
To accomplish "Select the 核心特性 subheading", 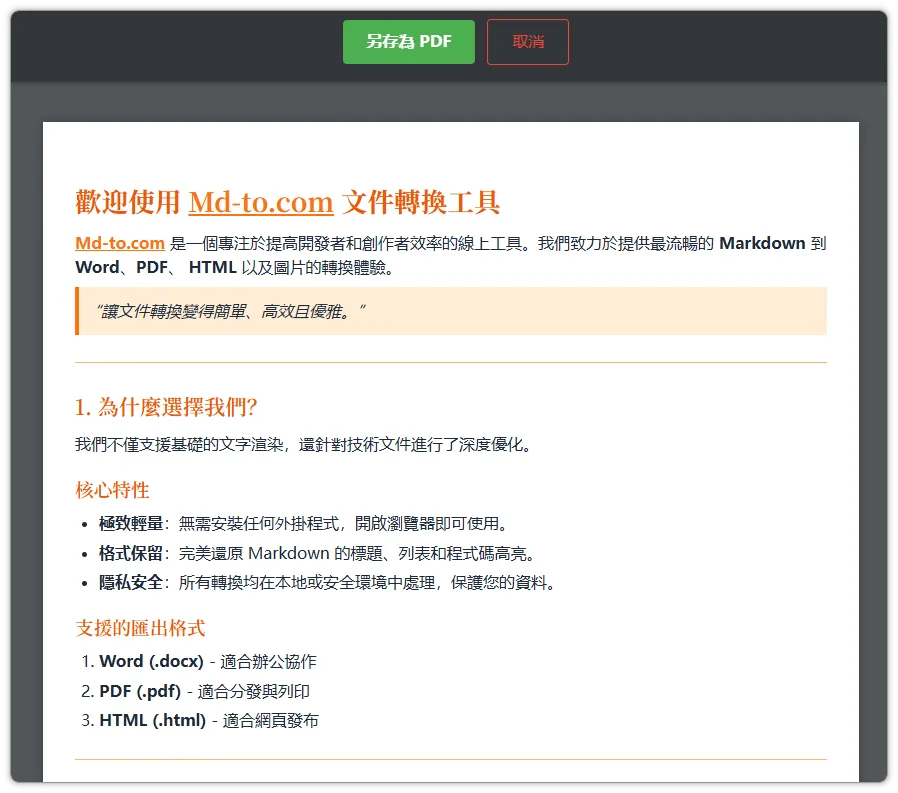I will [x=112, y=490].
